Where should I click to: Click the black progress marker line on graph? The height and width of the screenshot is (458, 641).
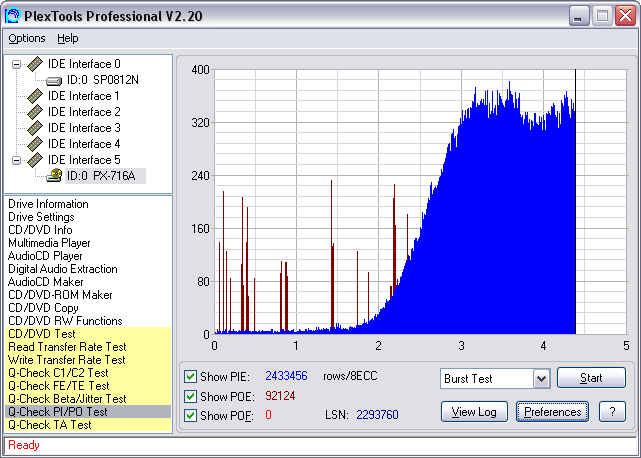[x=576, y=202]
